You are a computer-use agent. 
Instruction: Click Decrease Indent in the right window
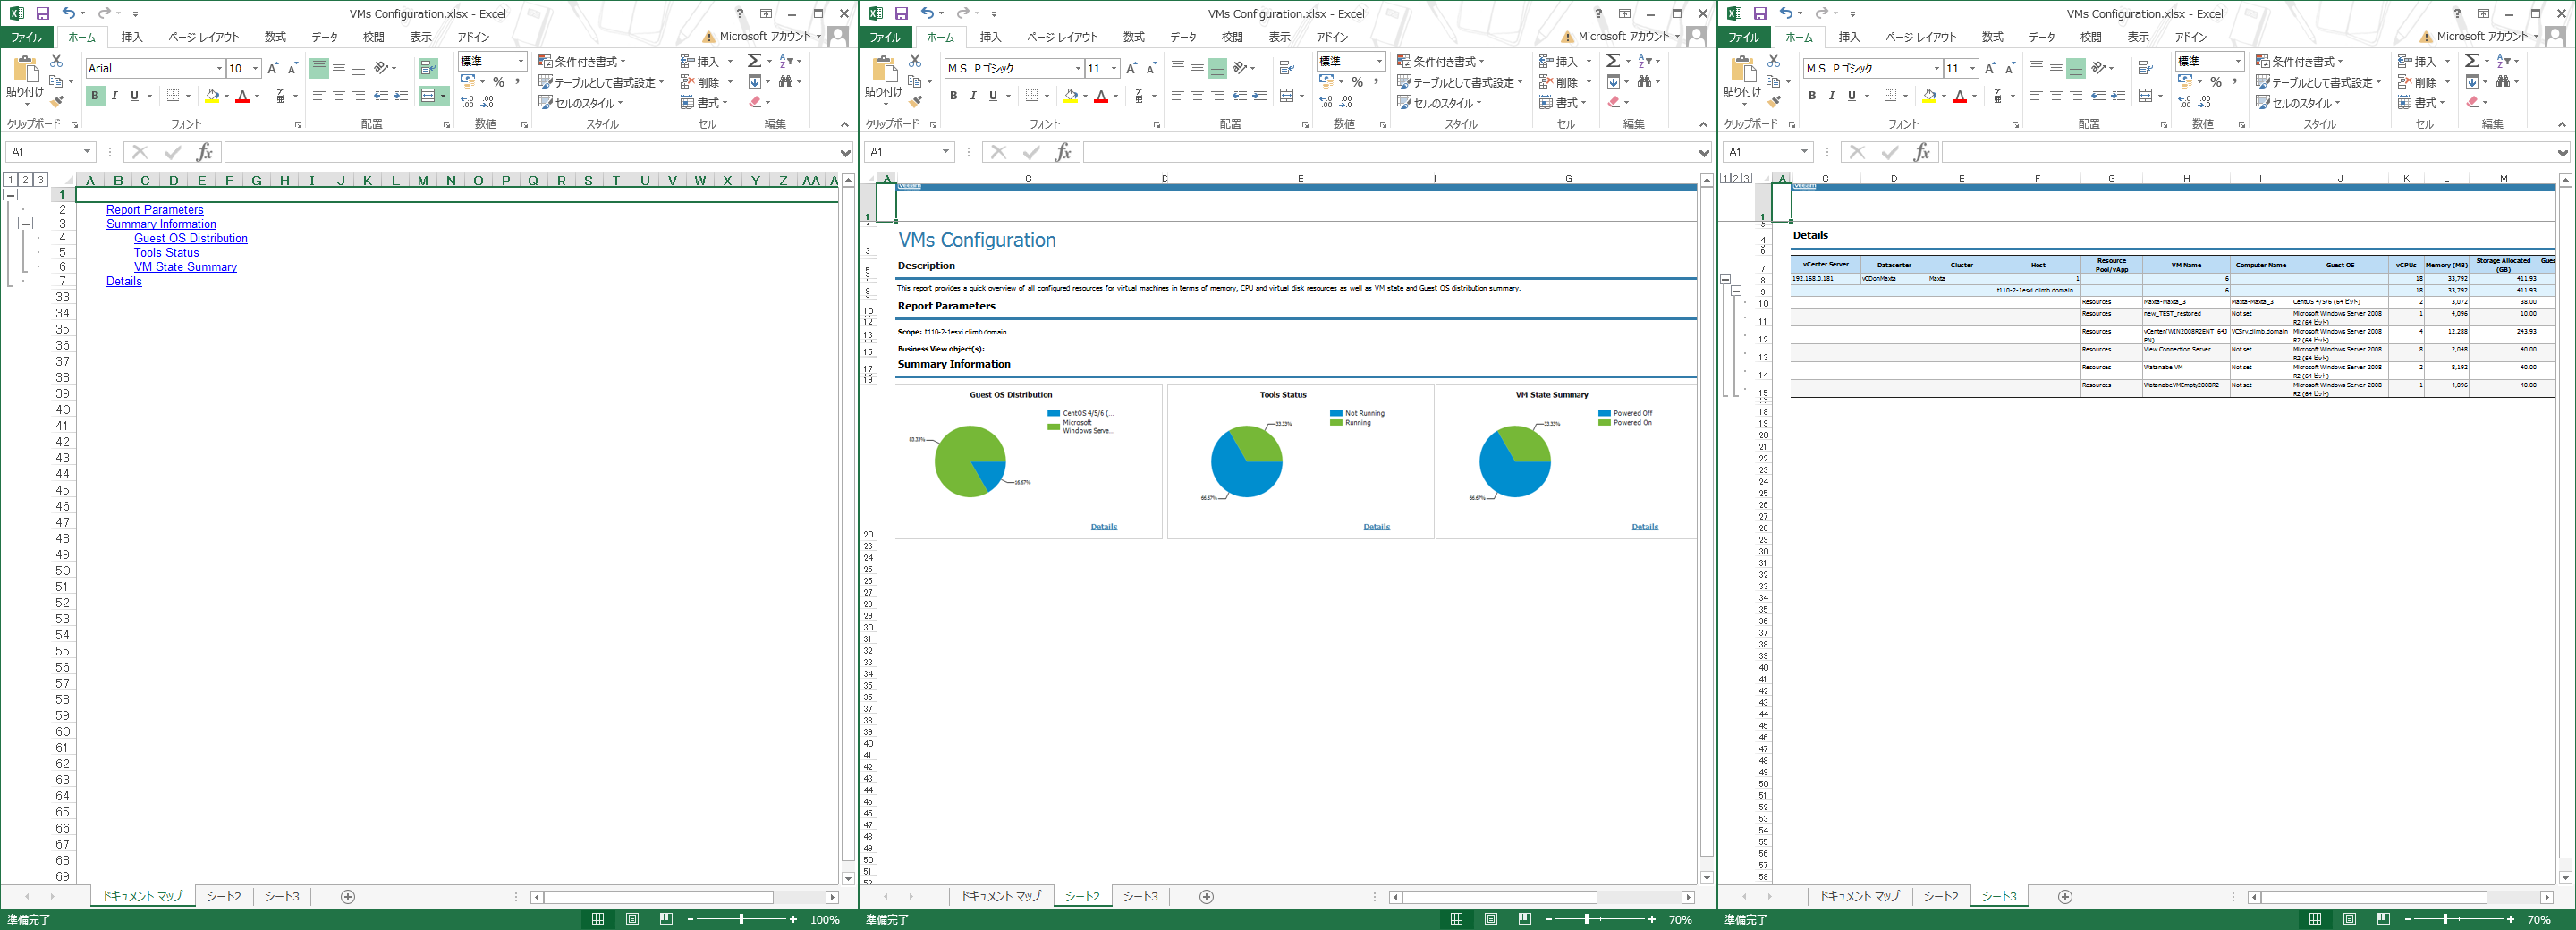(x=2098, y=96)
